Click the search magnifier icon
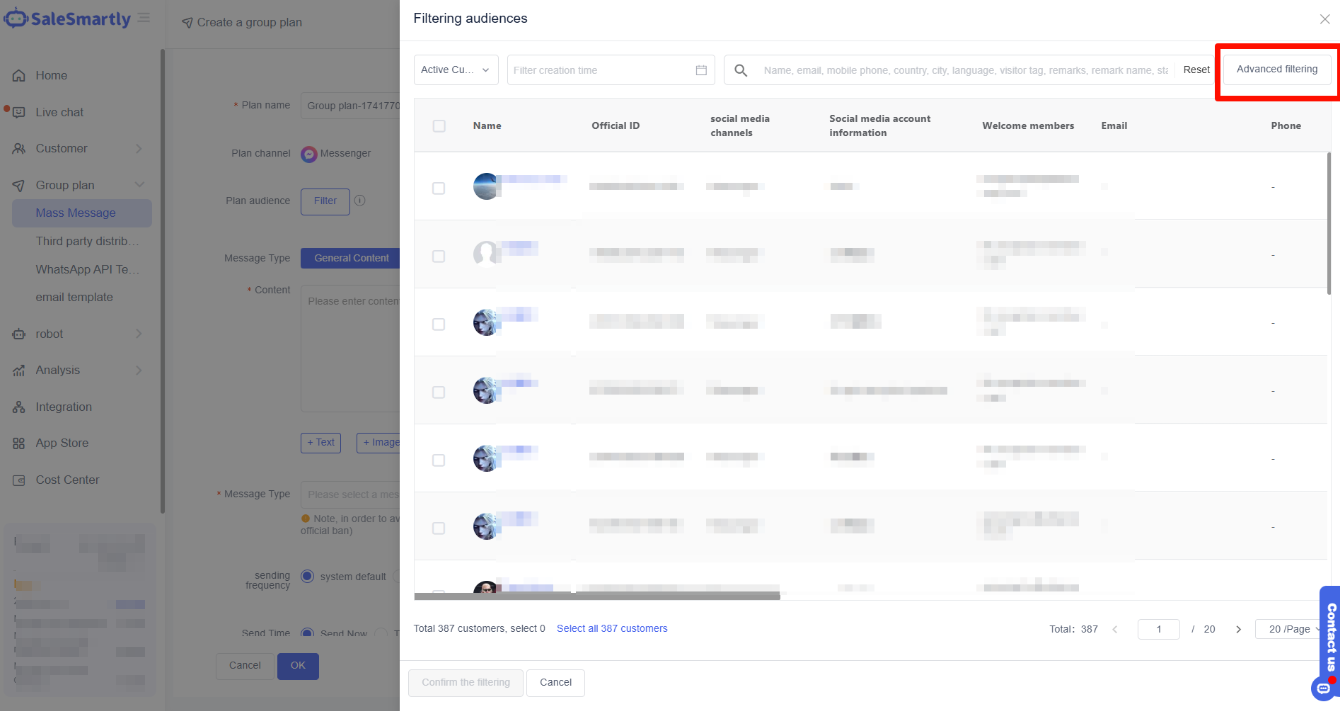 [x=741, y=70]
